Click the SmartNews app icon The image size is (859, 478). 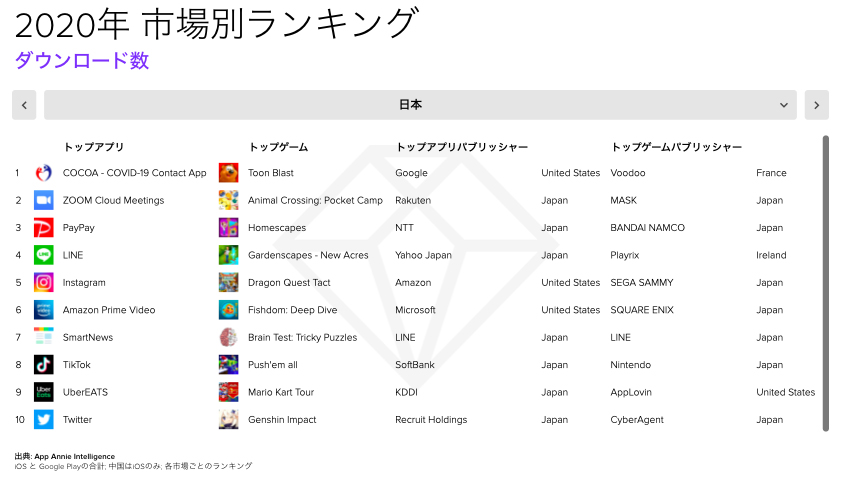[44, 337]
